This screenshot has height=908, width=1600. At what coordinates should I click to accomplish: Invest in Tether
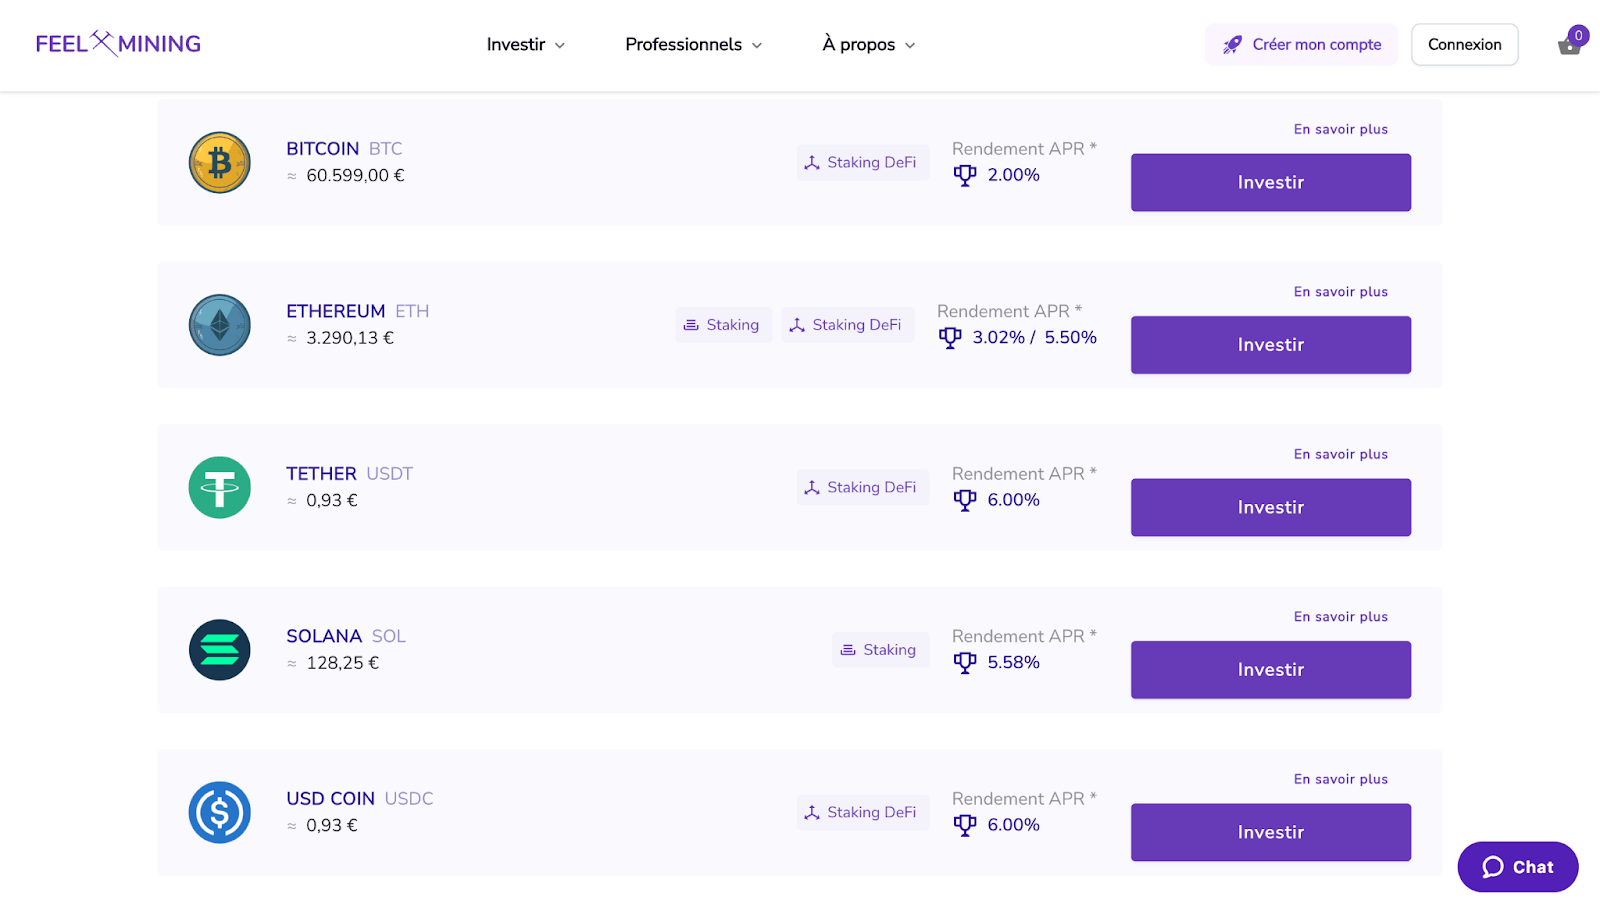(1271, 507)
